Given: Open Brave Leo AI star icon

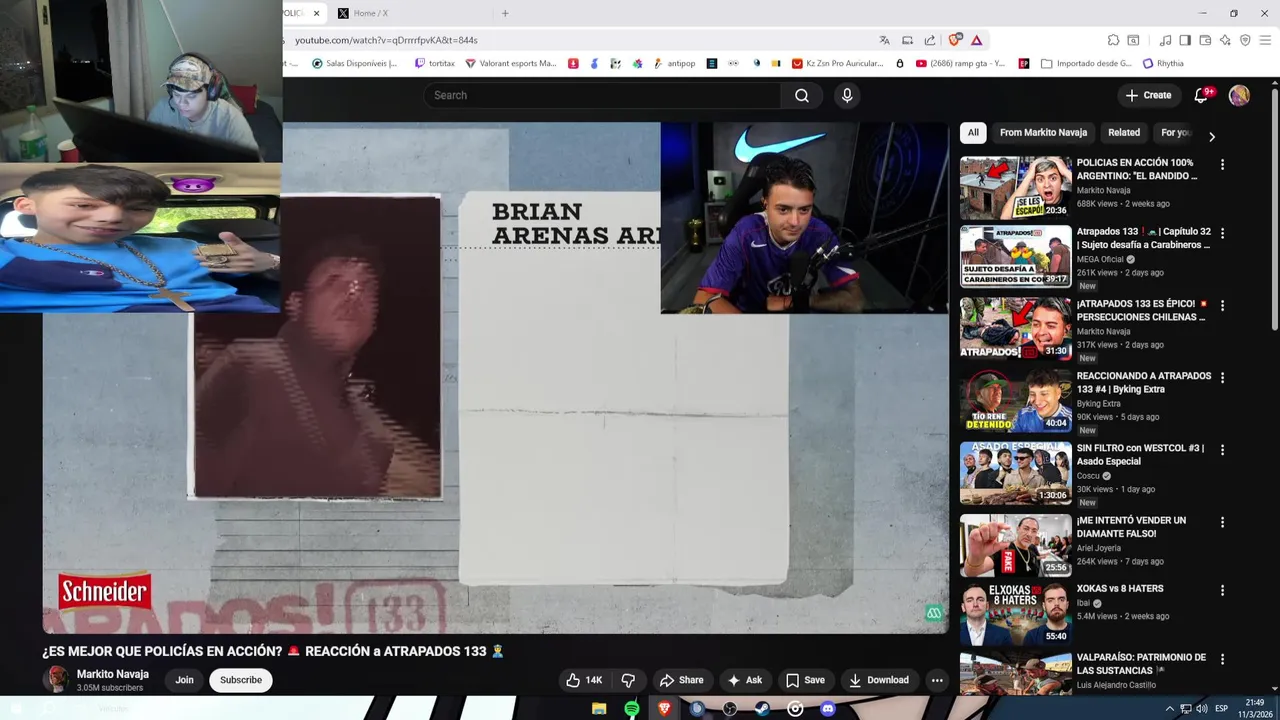Looking at the screenshot, I should pyautogui.click(x=1225, y=40).
